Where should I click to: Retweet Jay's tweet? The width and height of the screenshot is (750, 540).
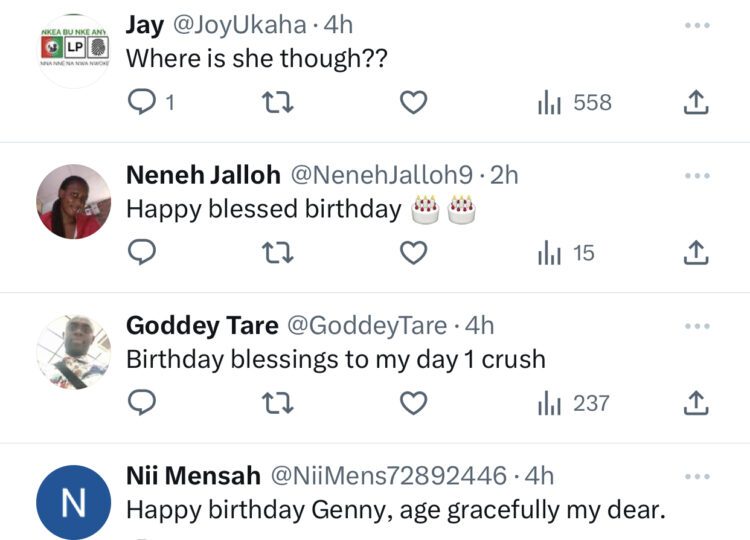[x=282, y=103]
